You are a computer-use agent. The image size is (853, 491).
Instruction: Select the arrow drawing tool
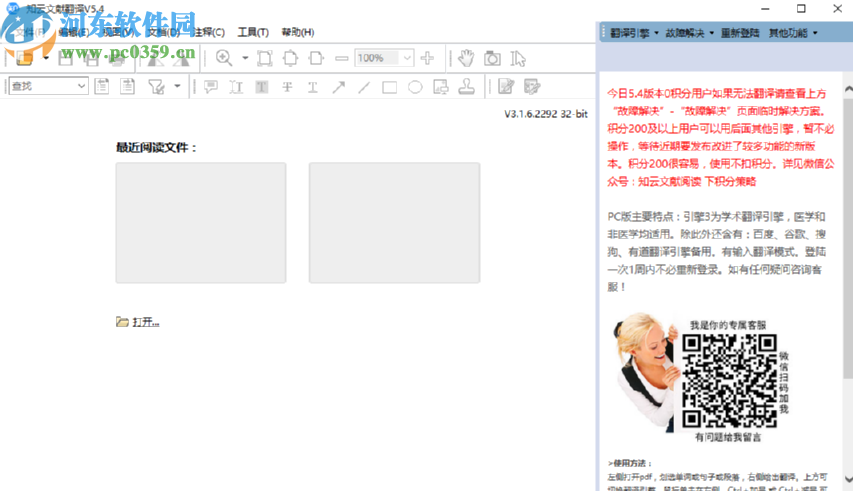[338, 86]
